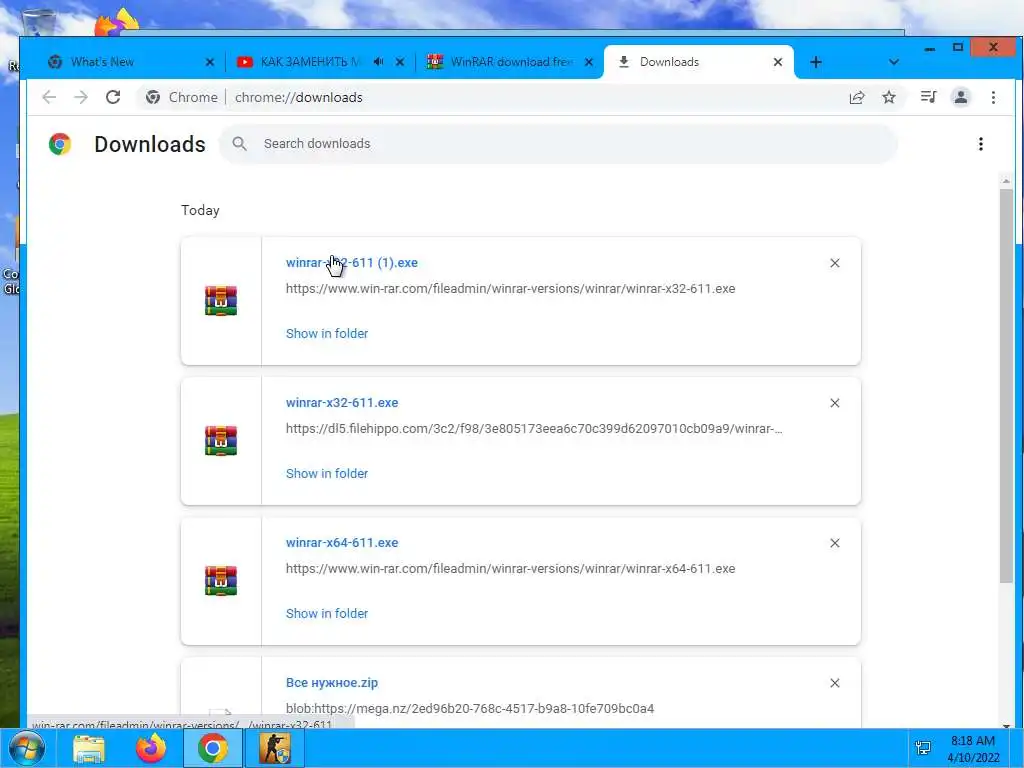Focus the Search downloads field
This screenshot has width=1024, height=768.
pos(558,144)
